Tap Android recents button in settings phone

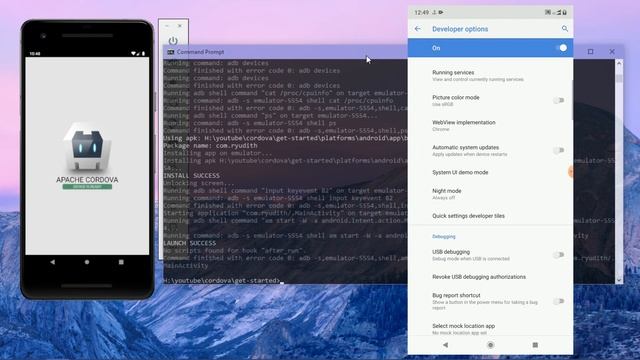535,345
